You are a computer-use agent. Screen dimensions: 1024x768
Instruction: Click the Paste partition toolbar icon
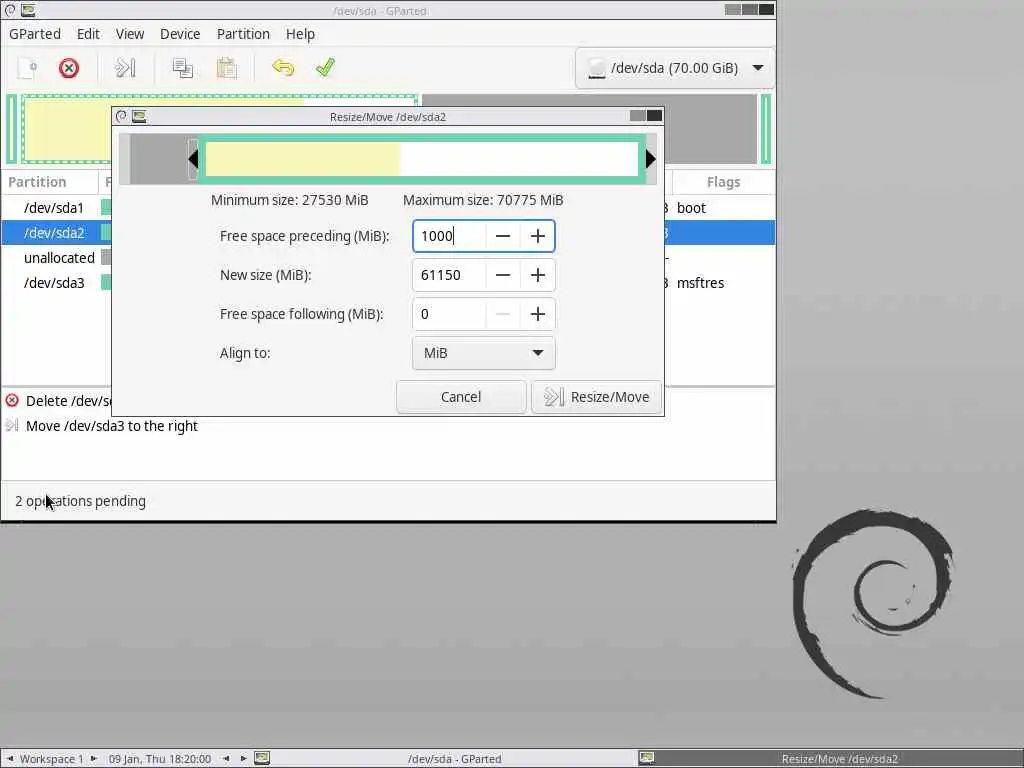click(x=227, y=68)
